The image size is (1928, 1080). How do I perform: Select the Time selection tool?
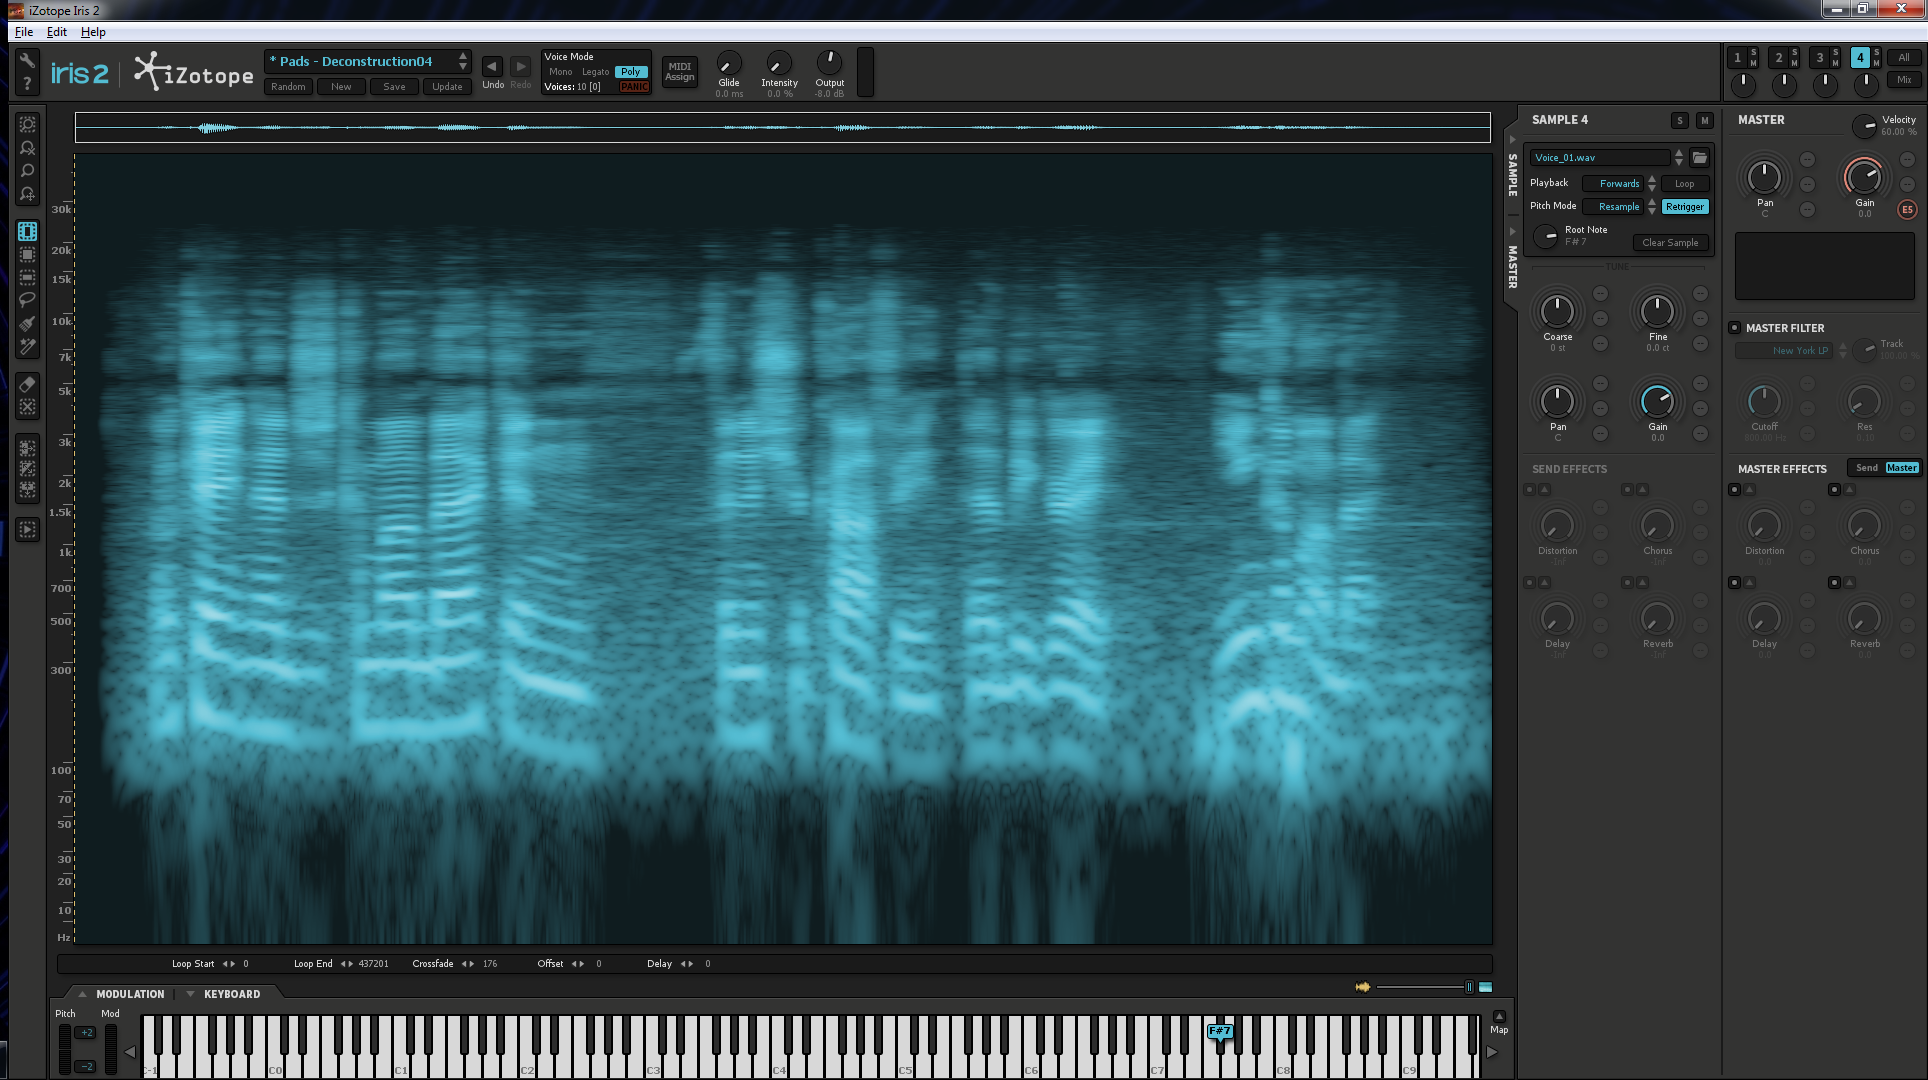pyautogui.click(x=28, y=231)
